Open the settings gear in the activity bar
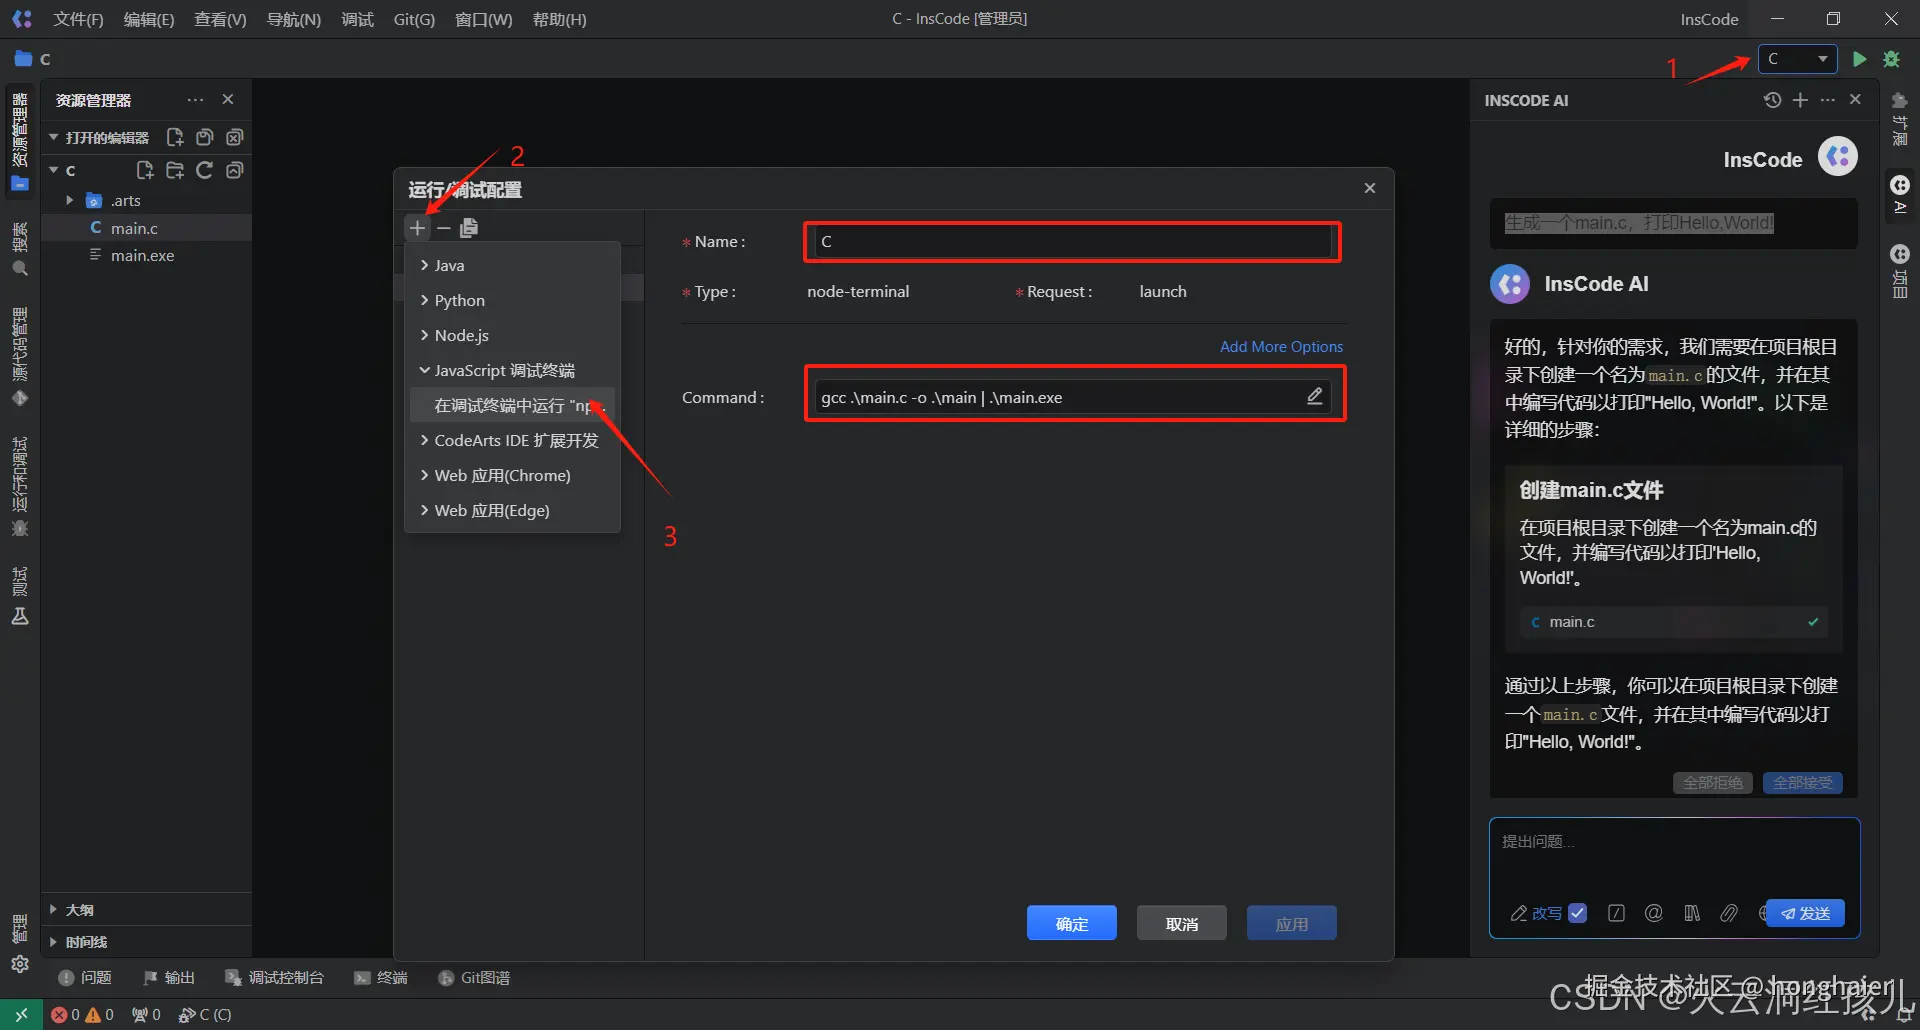Image resolution: width=1920 pixels, height=1030 pixels. (x=20, y=964)
